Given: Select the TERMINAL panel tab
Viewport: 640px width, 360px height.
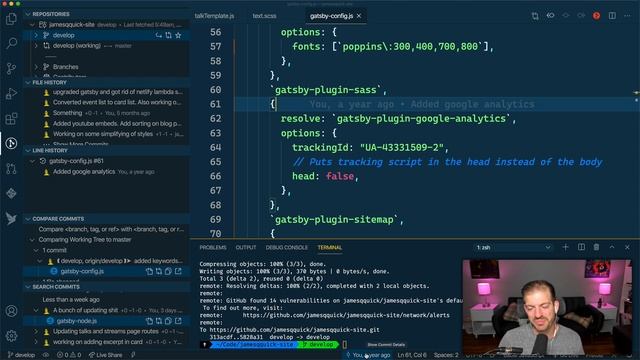Looking at the screenshot, I should click(329, 247).
